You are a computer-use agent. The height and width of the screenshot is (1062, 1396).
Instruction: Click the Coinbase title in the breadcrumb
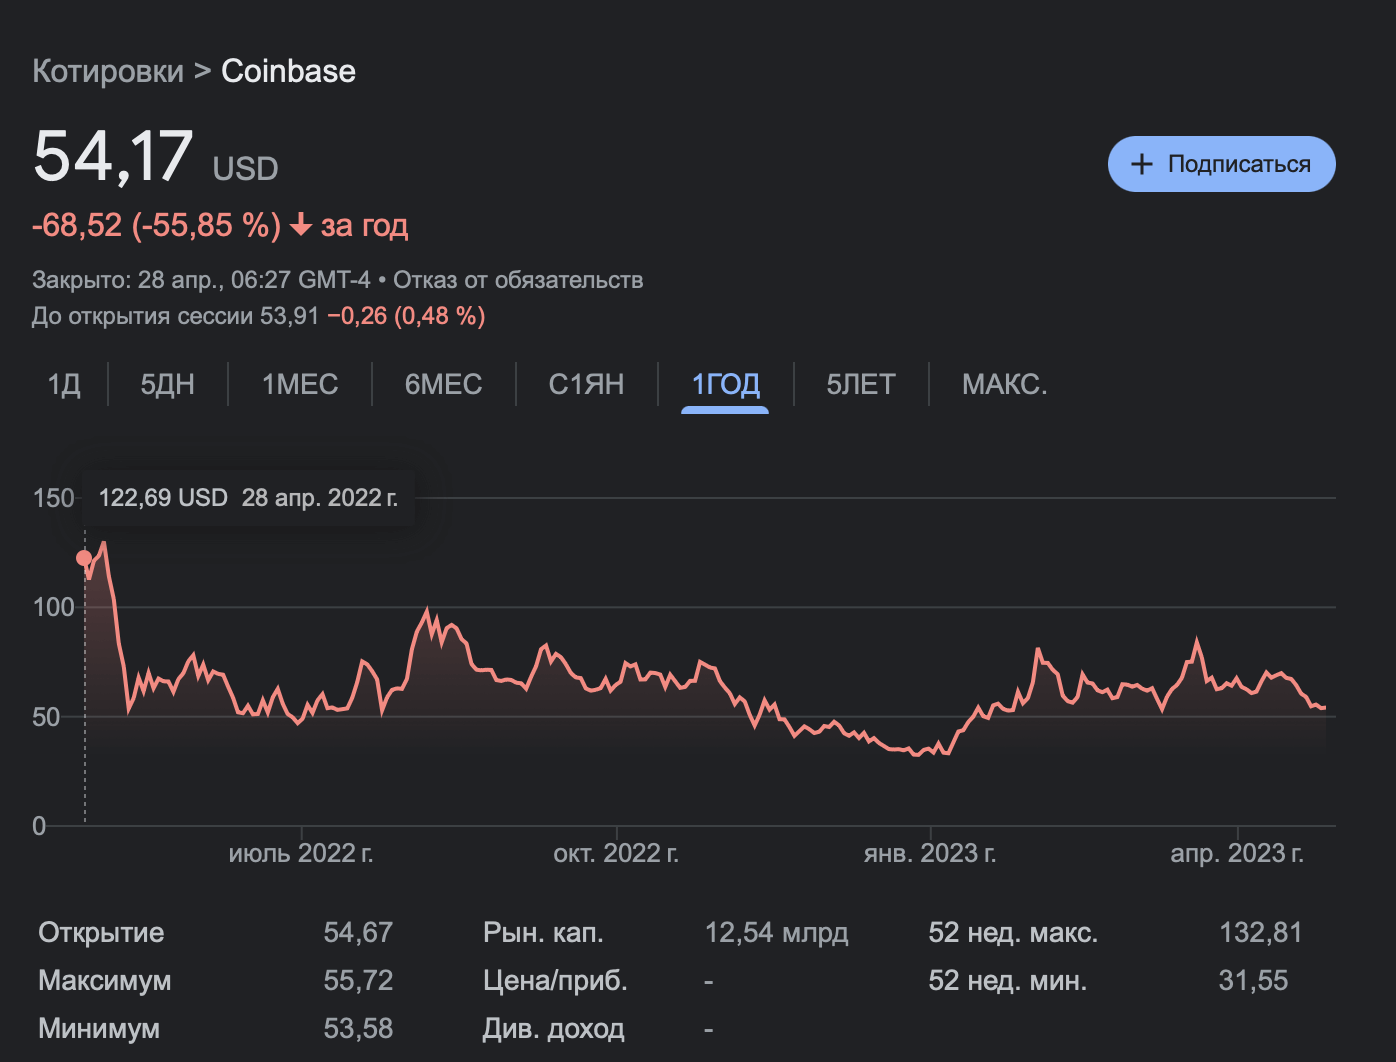tap(288, 71)
